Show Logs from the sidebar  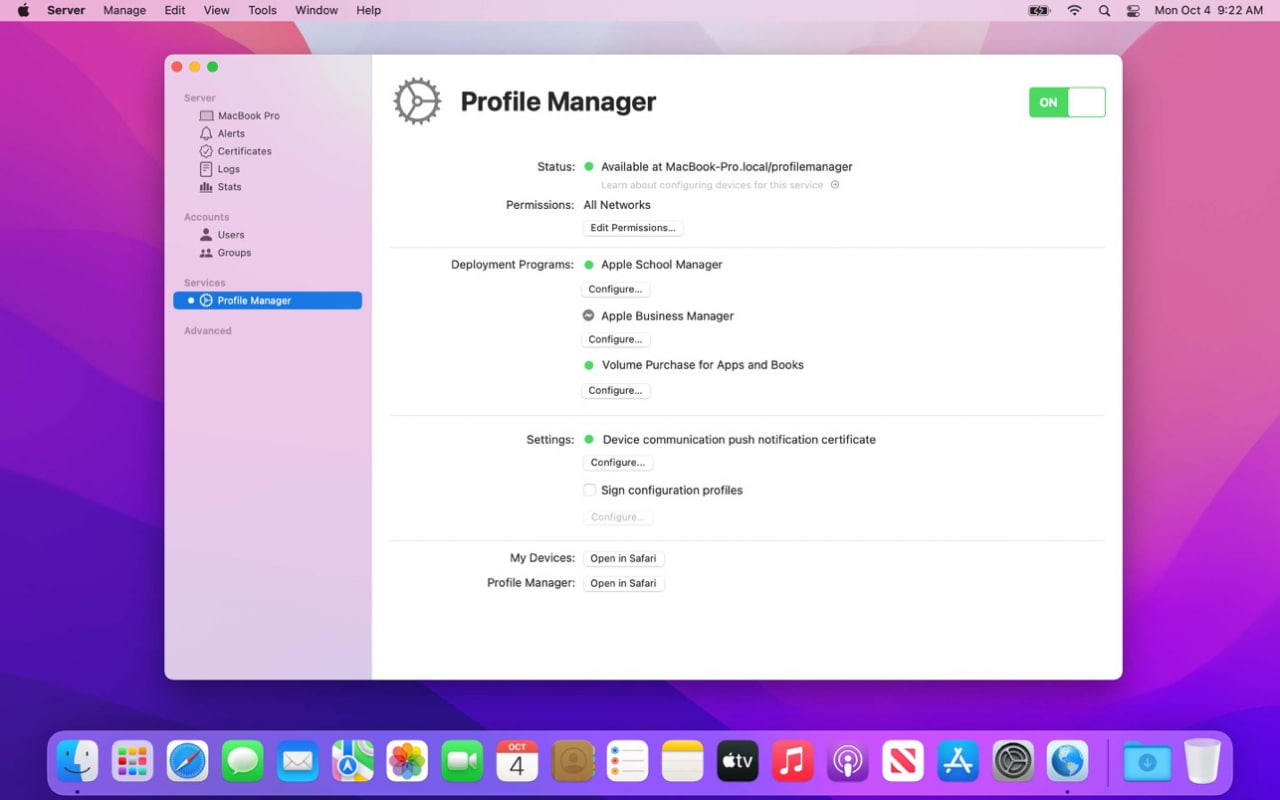(x=220, y=170)
